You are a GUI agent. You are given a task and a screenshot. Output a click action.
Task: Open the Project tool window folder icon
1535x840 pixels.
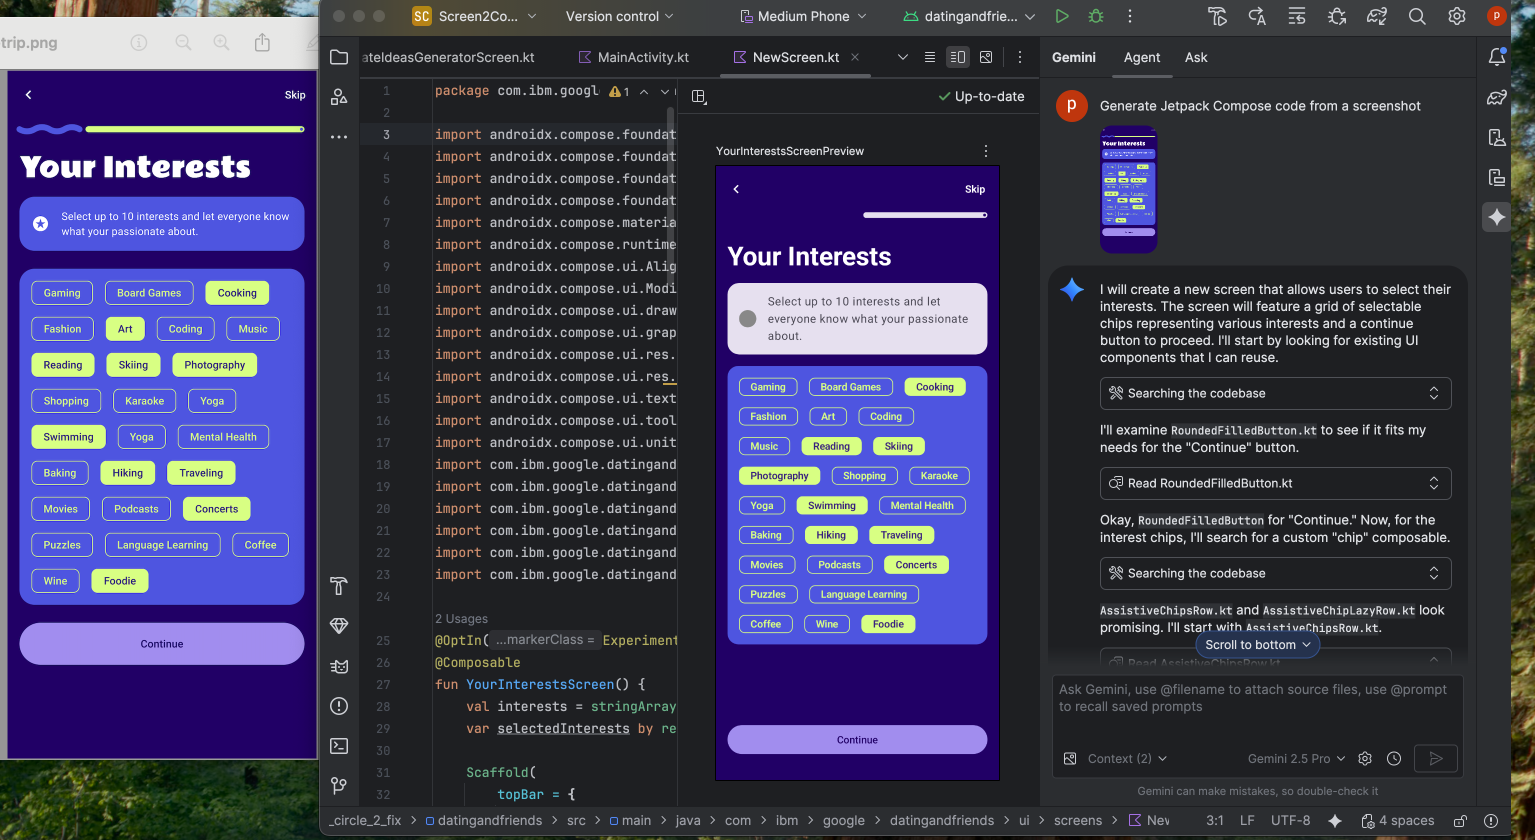tap(339, 57)
